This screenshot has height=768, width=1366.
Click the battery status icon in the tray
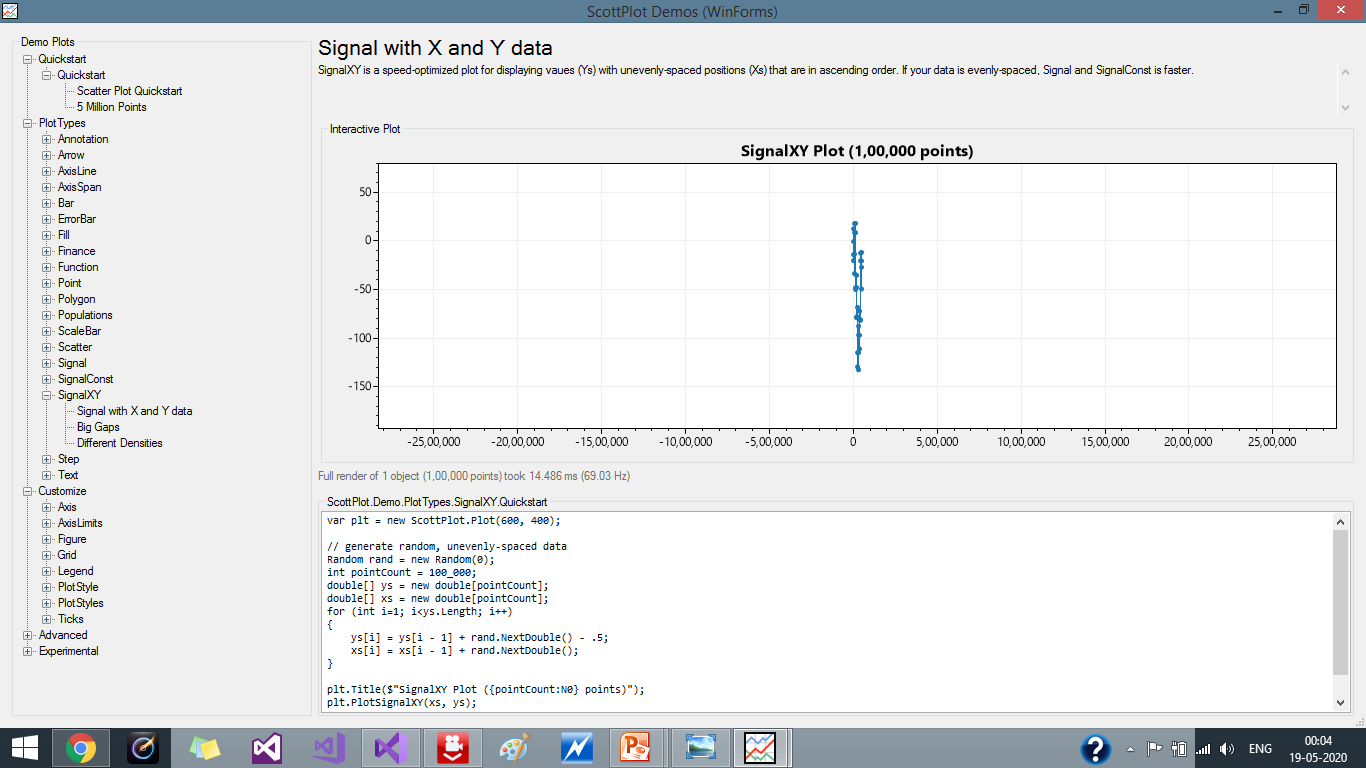click(1178, 750)
